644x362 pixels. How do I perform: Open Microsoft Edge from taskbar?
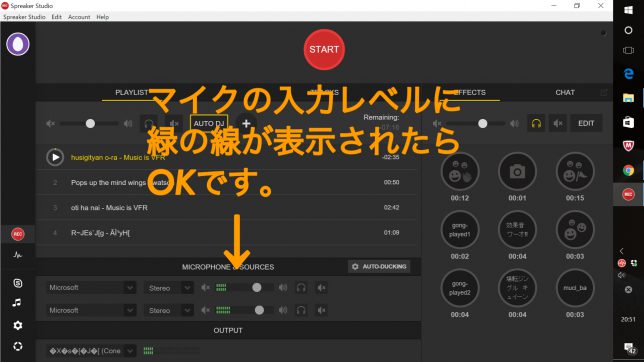tap(628, 74)
